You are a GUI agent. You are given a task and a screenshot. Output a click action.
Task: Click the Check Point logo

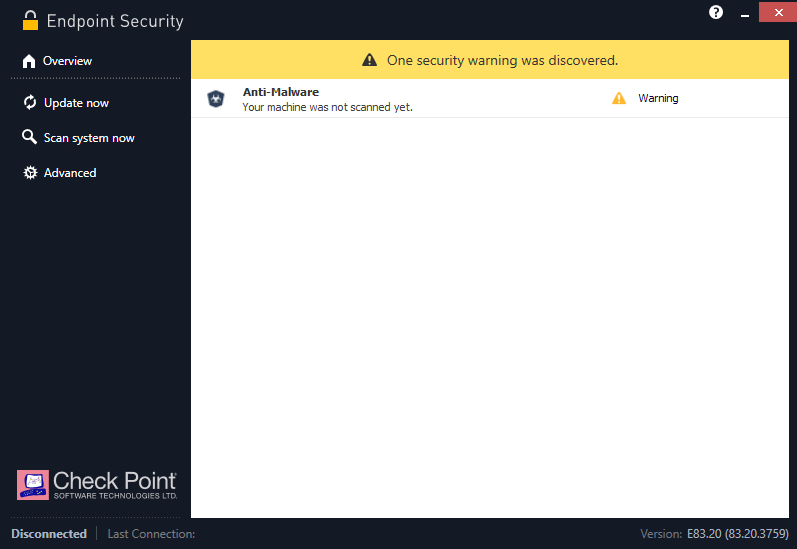point(97,484)
